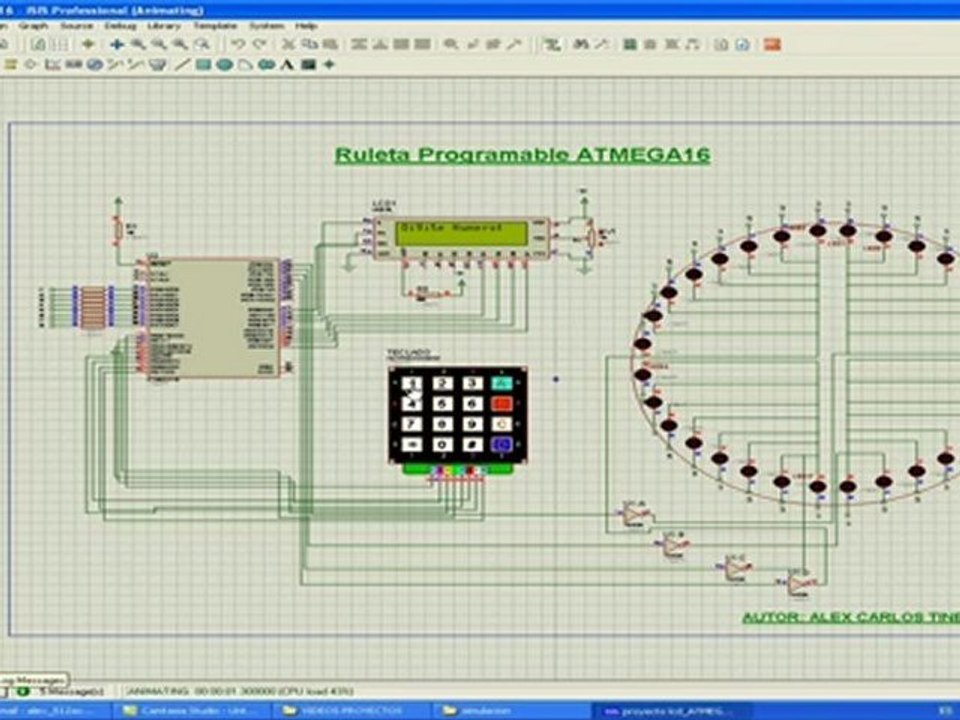Select the closed path drawing tool

[266, 64]
